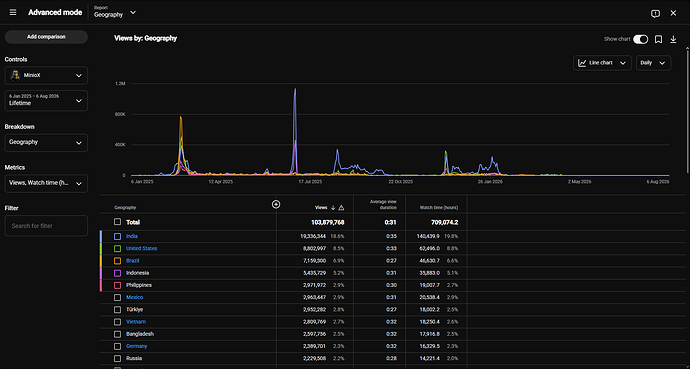The image size is (690, 369).
Task: Uncheck the Philippines row checkbox
Action: coord(117,285)
